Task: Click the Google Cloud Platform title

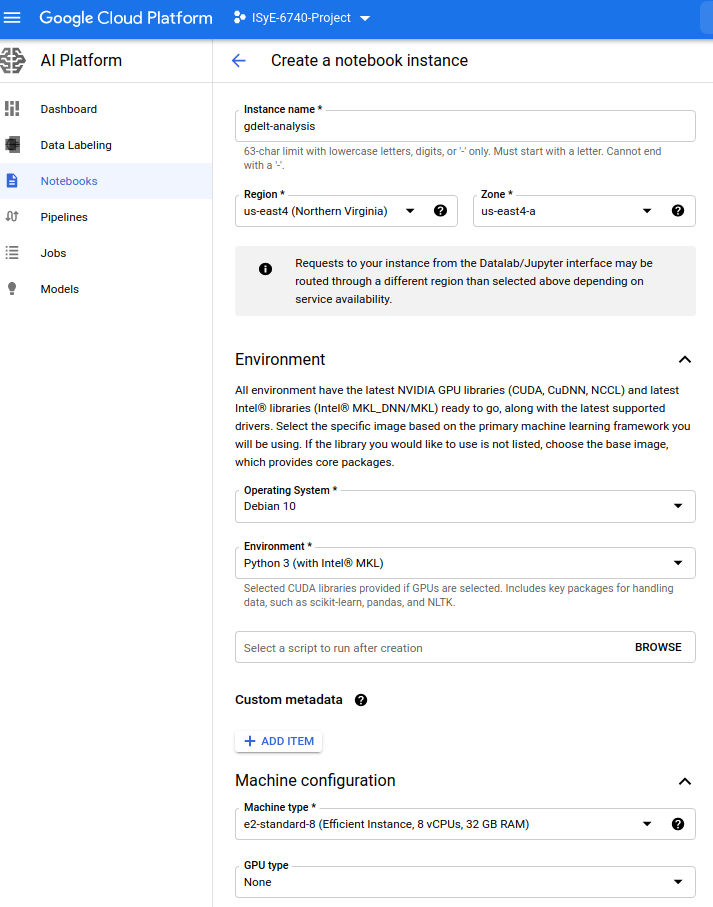Action: click(126, 18)
